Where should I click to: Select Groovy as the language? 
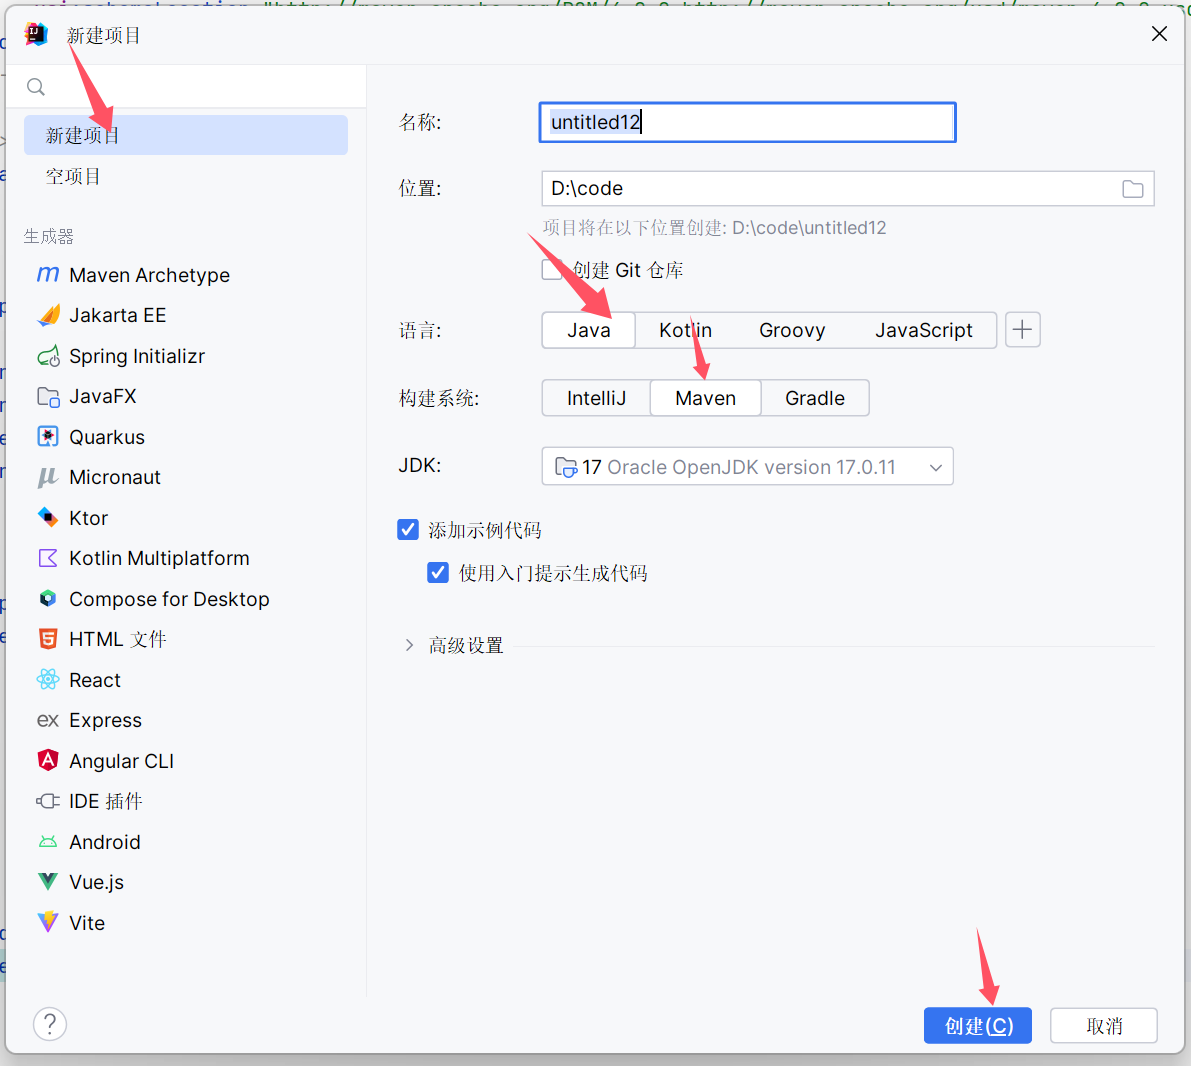pyautogui.click(x=792, y=330)
